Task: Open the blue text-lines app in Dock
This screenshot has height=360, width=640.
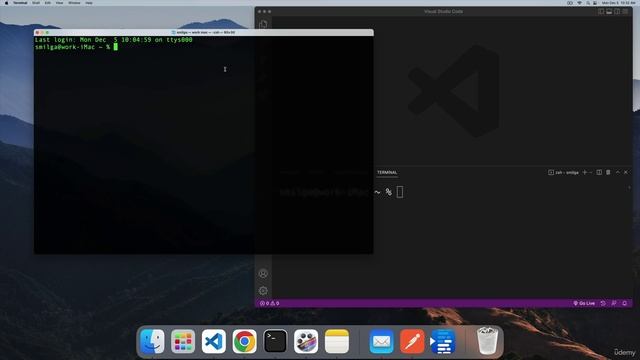Action: tap(443, 341)
